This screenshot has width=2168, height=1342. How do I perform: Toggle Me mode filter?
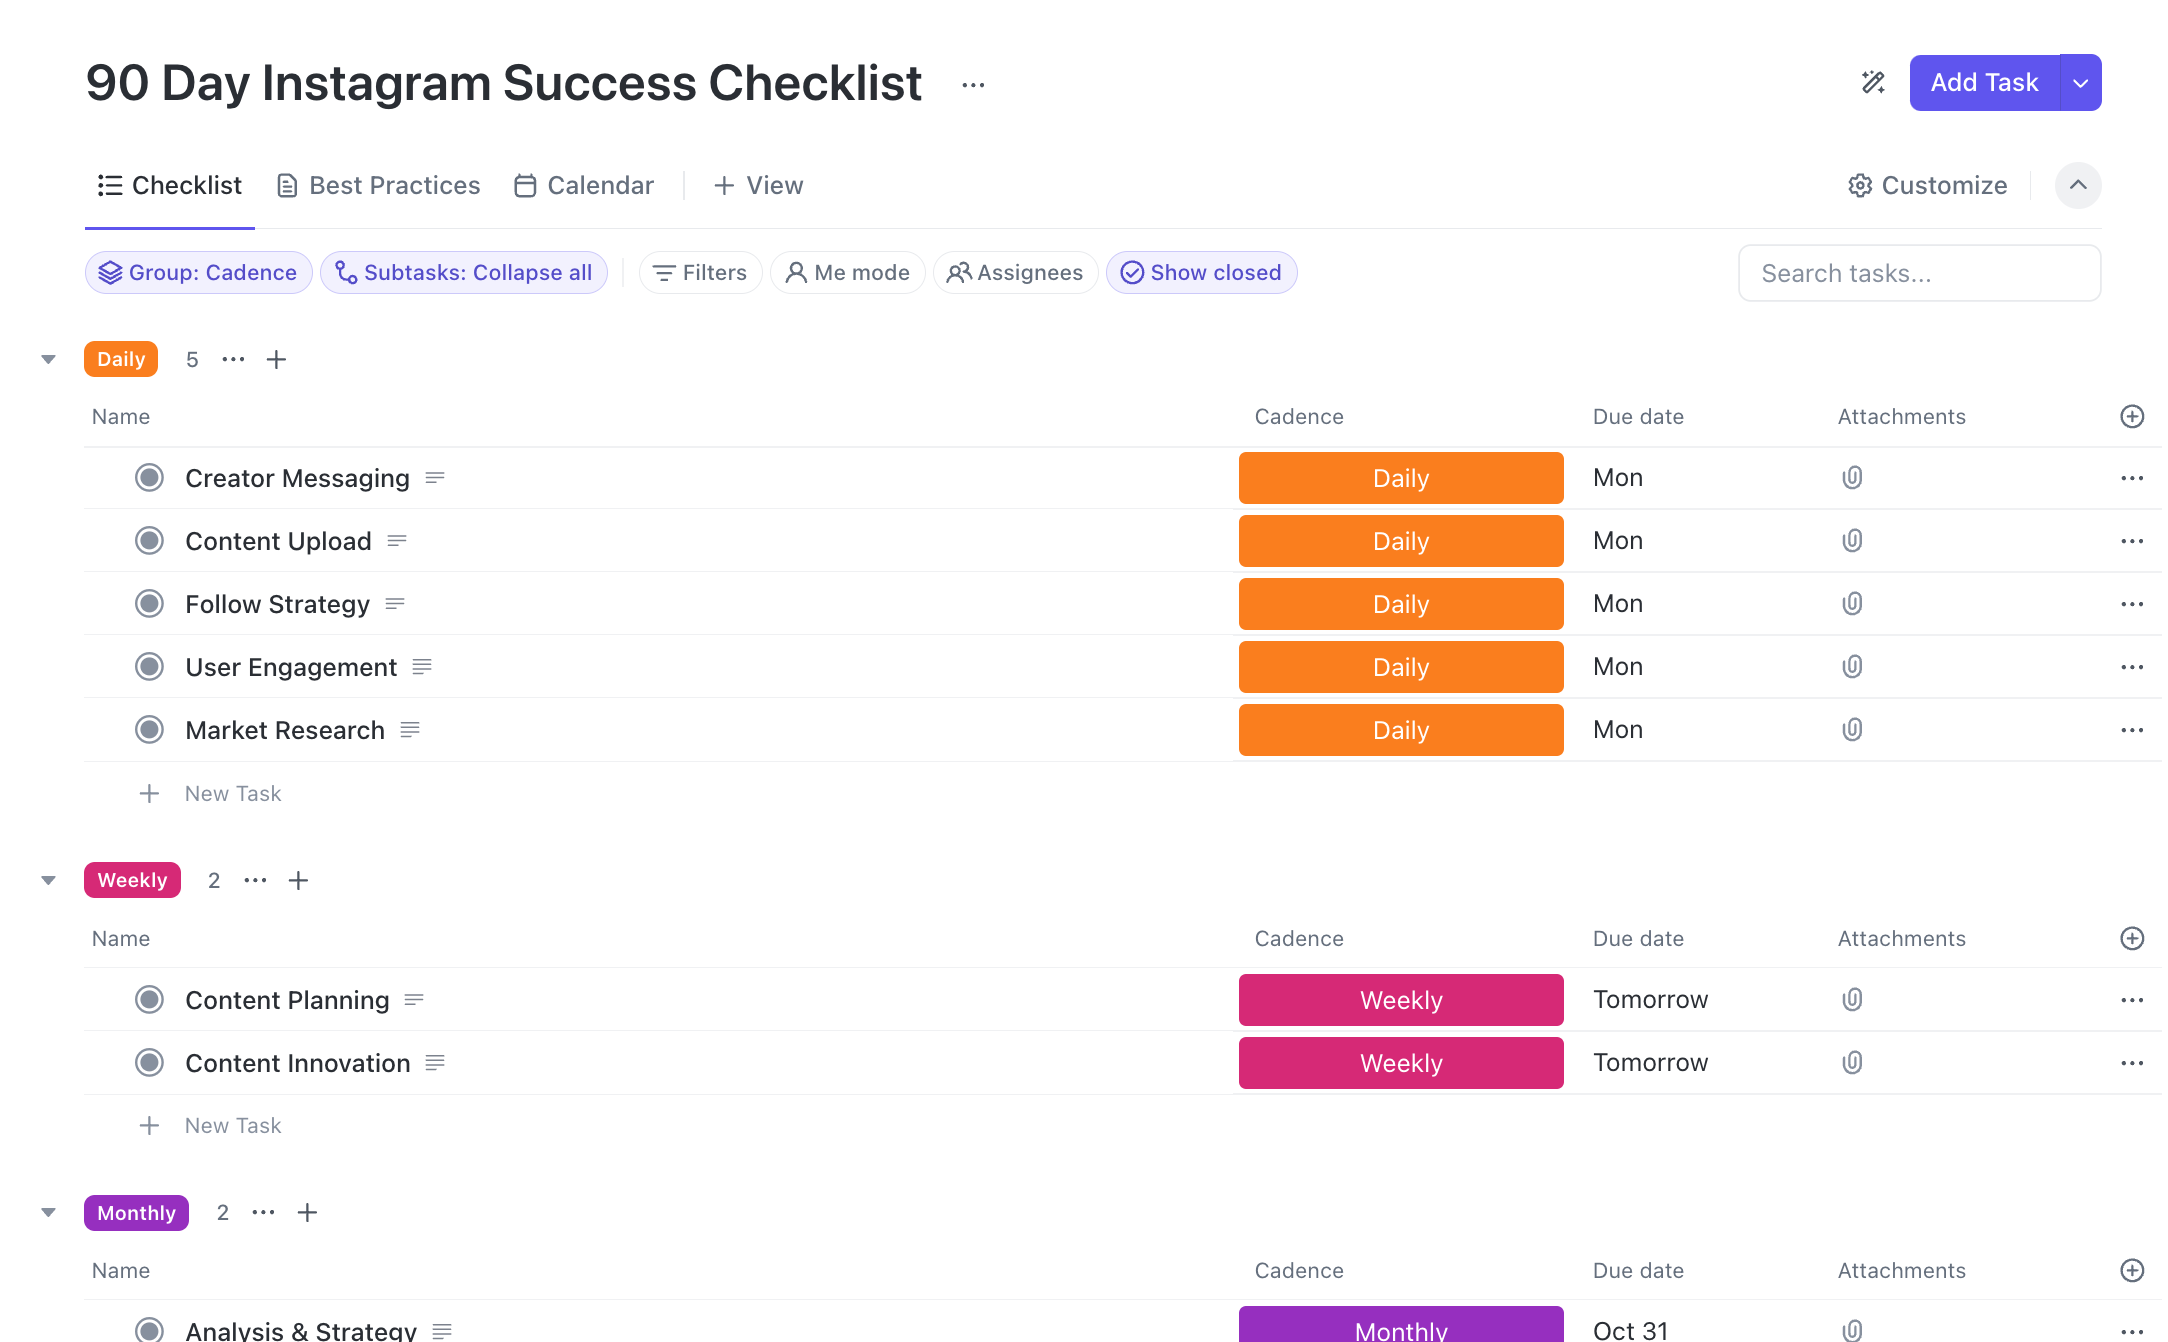[847, 272]
